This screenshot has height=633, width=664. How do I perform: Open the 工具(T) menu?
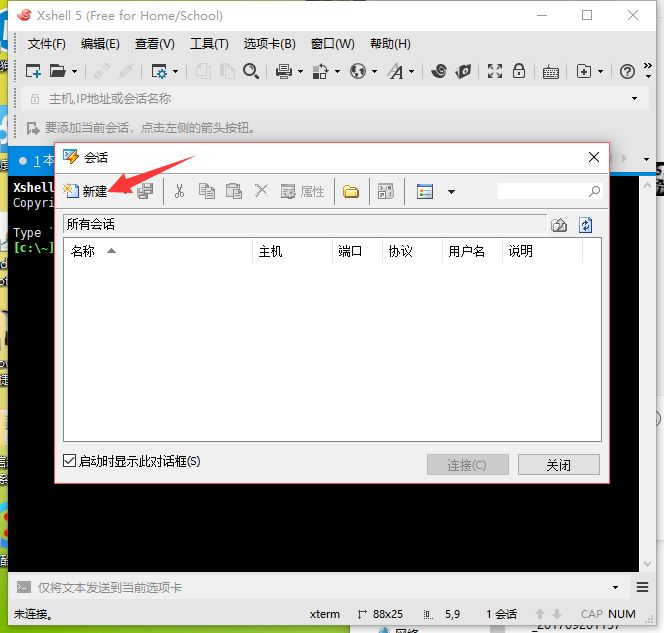point(209,44)
